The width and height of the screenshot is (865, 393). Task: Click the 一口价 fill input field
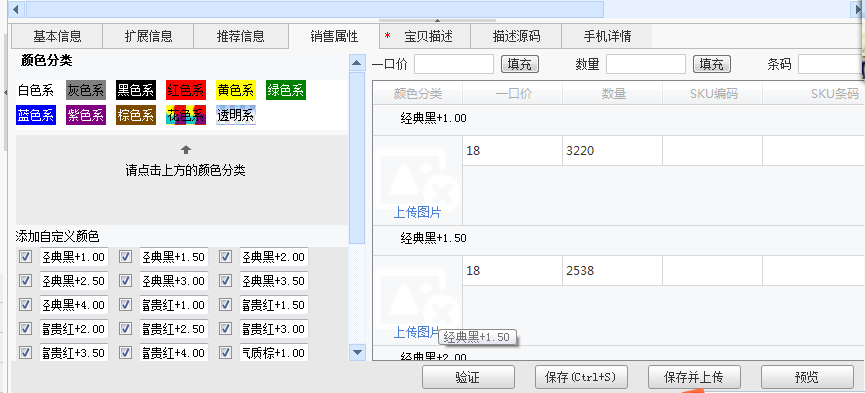coord(454,64)
